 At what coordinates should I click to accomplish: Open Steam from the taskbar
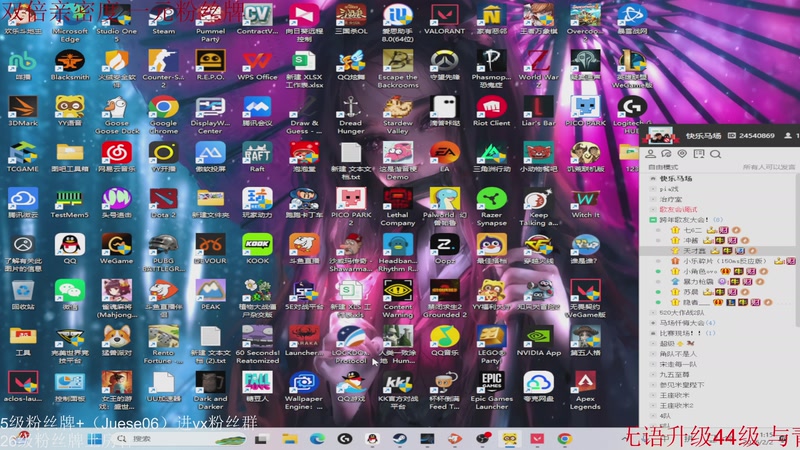click(399, 439)
